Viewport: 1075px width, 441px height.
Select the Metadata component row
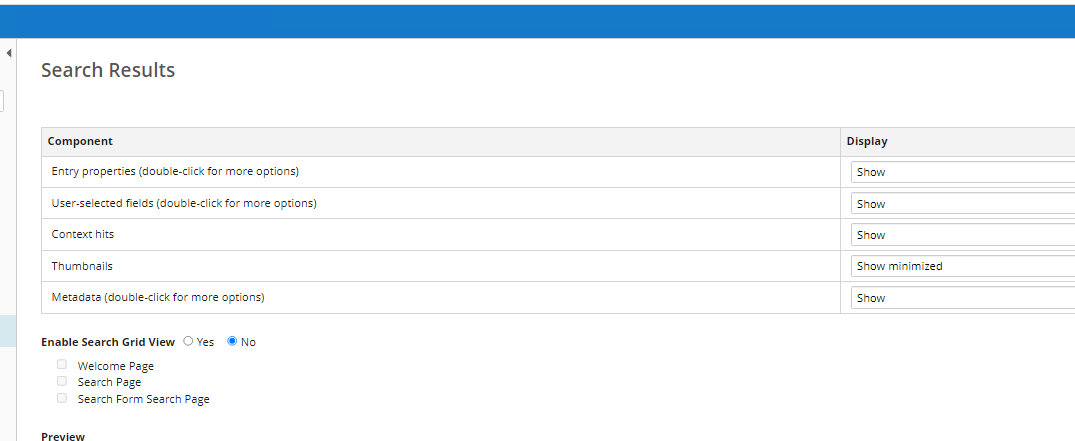pyautogui.click(x=158, y=297)
